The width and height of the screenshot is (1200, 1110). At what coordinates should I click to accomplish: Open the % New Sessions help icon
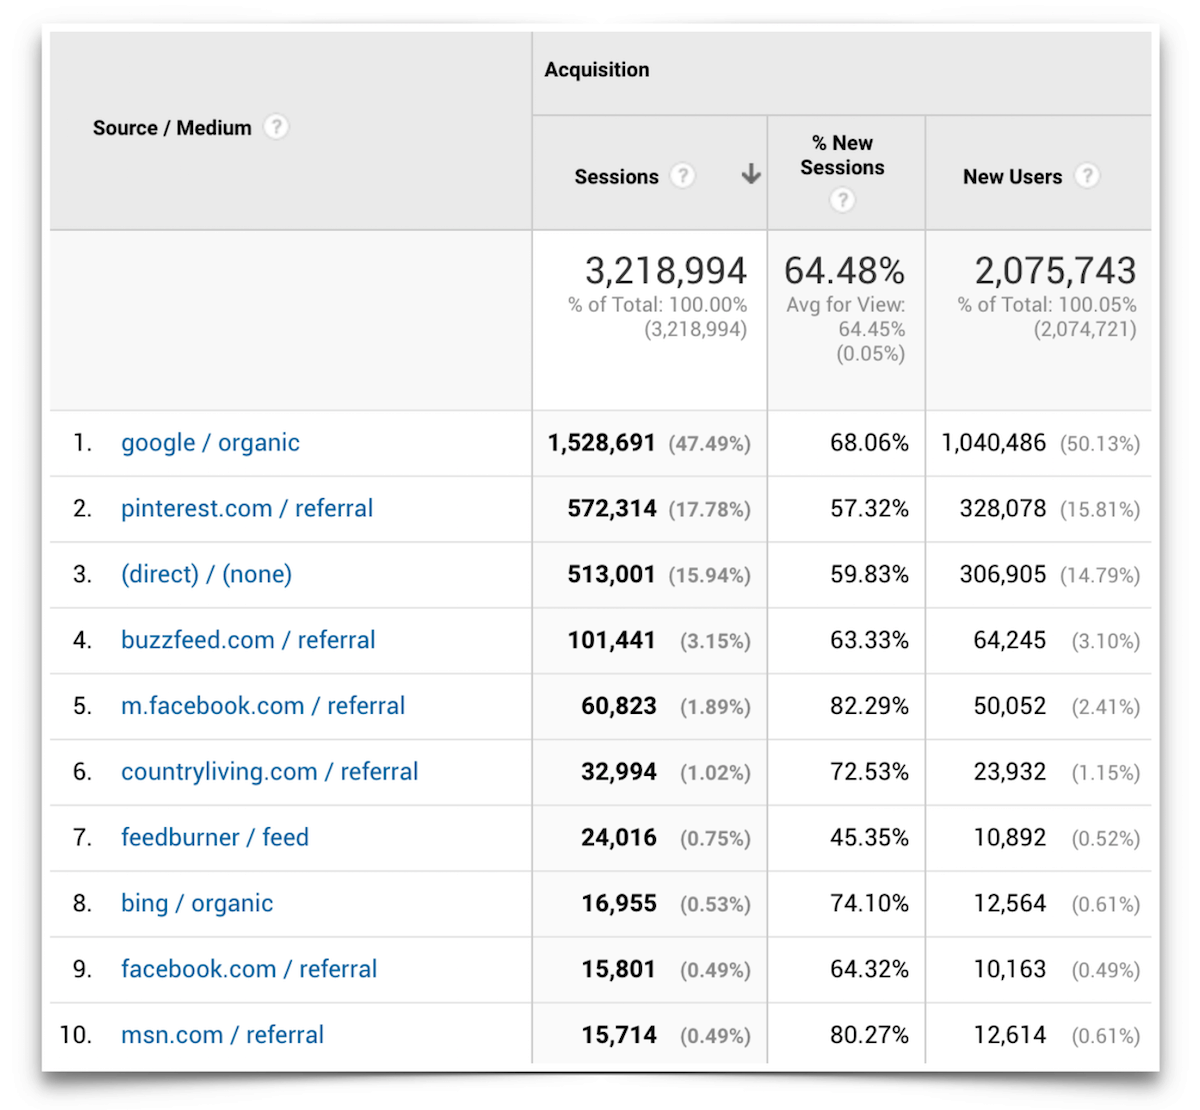click(x=842, y=200)
